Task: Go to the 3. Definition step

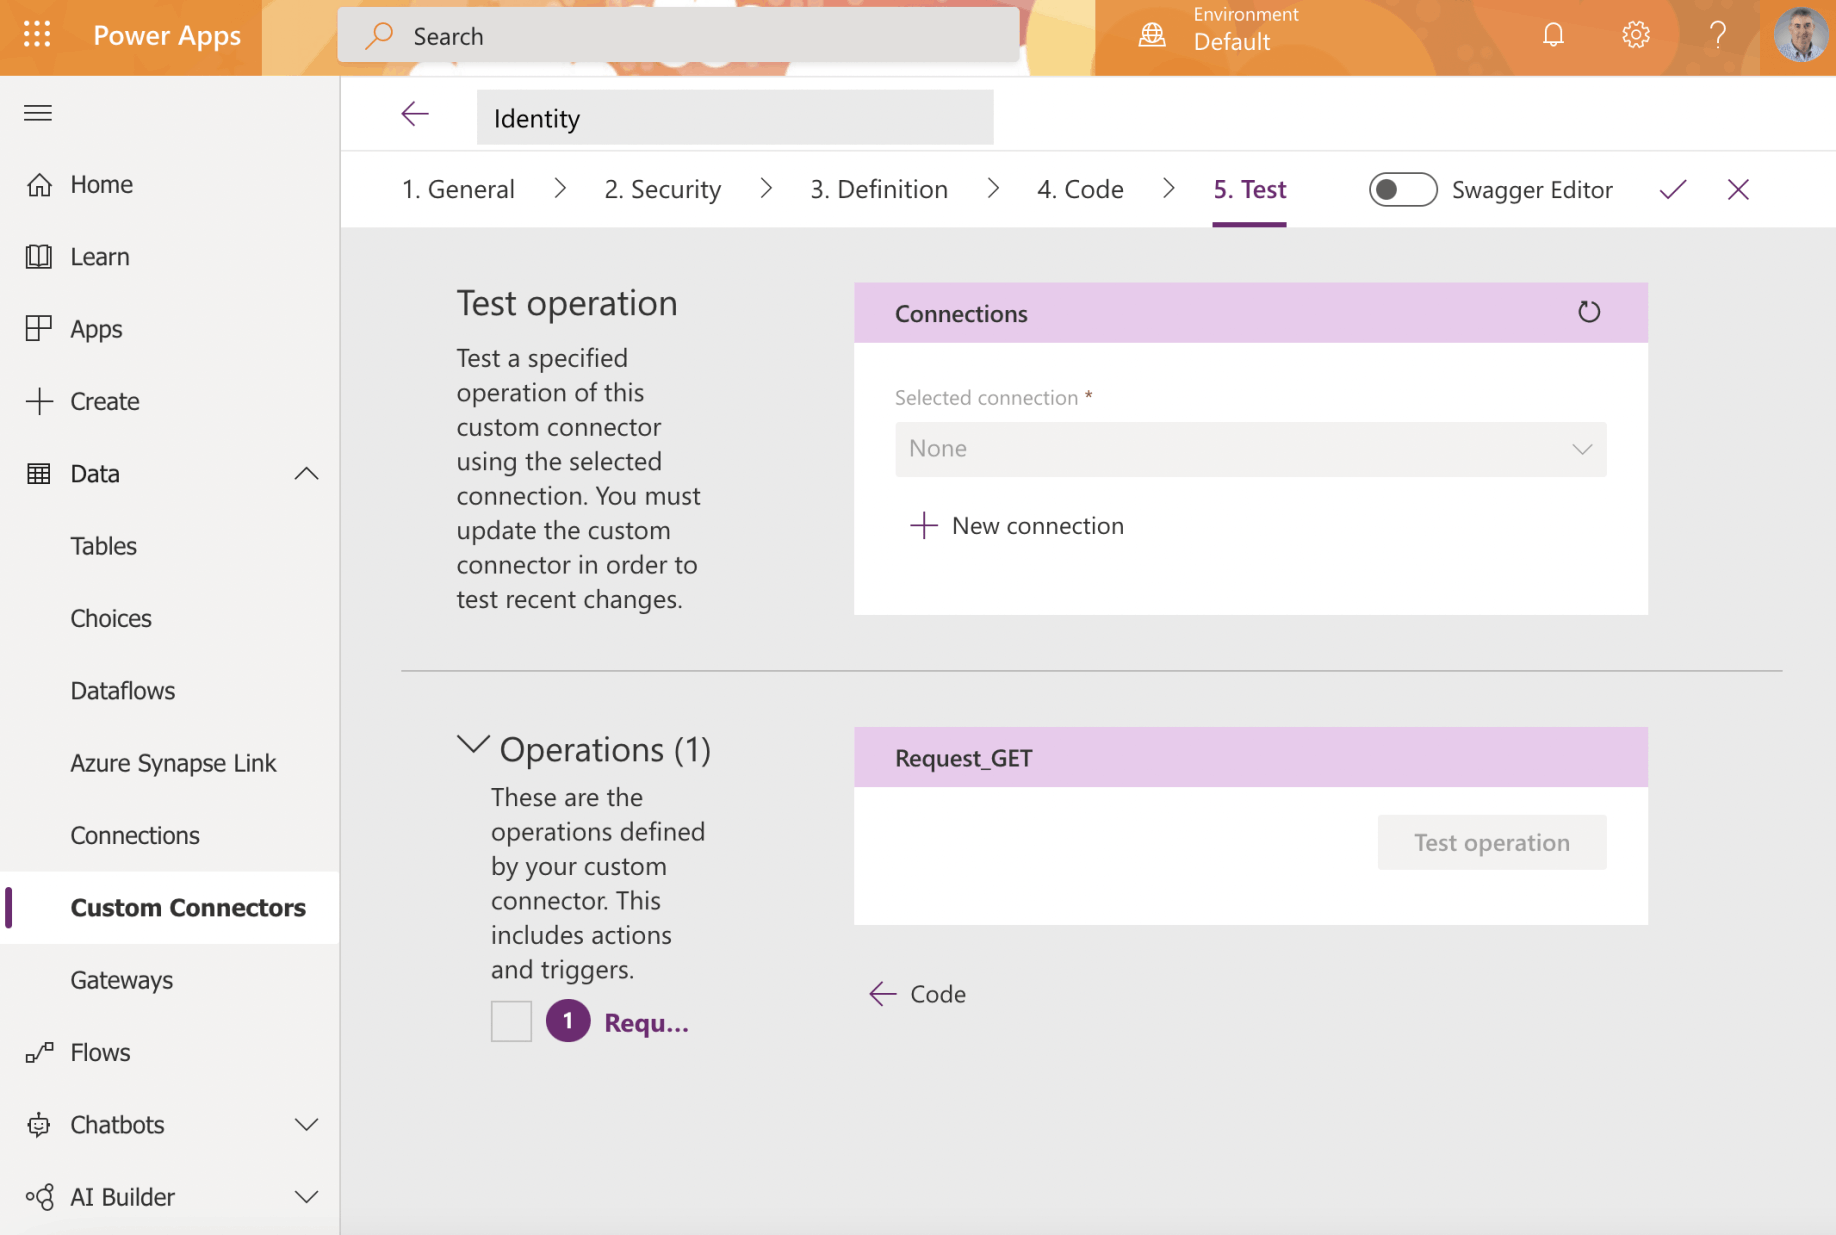Action: pyautogui.click(x=879, y=189)
